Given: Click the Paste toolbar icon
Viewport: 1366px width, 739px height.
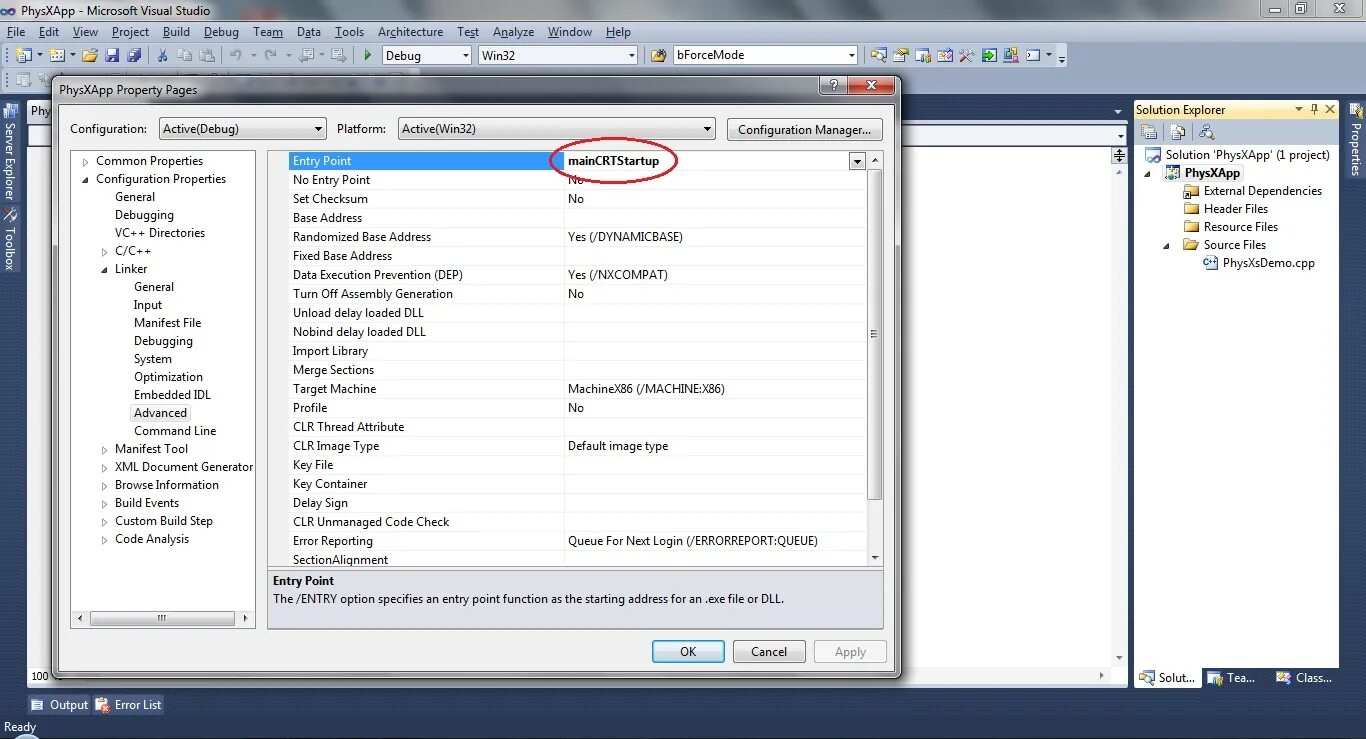Looking at the screenshot, I should 207,55.
